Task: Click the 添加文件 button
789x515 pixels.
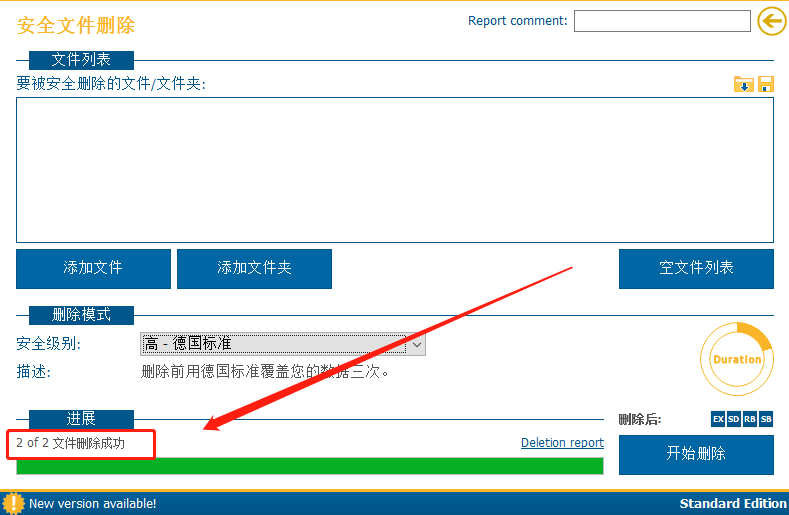Action: pos(93,268)
